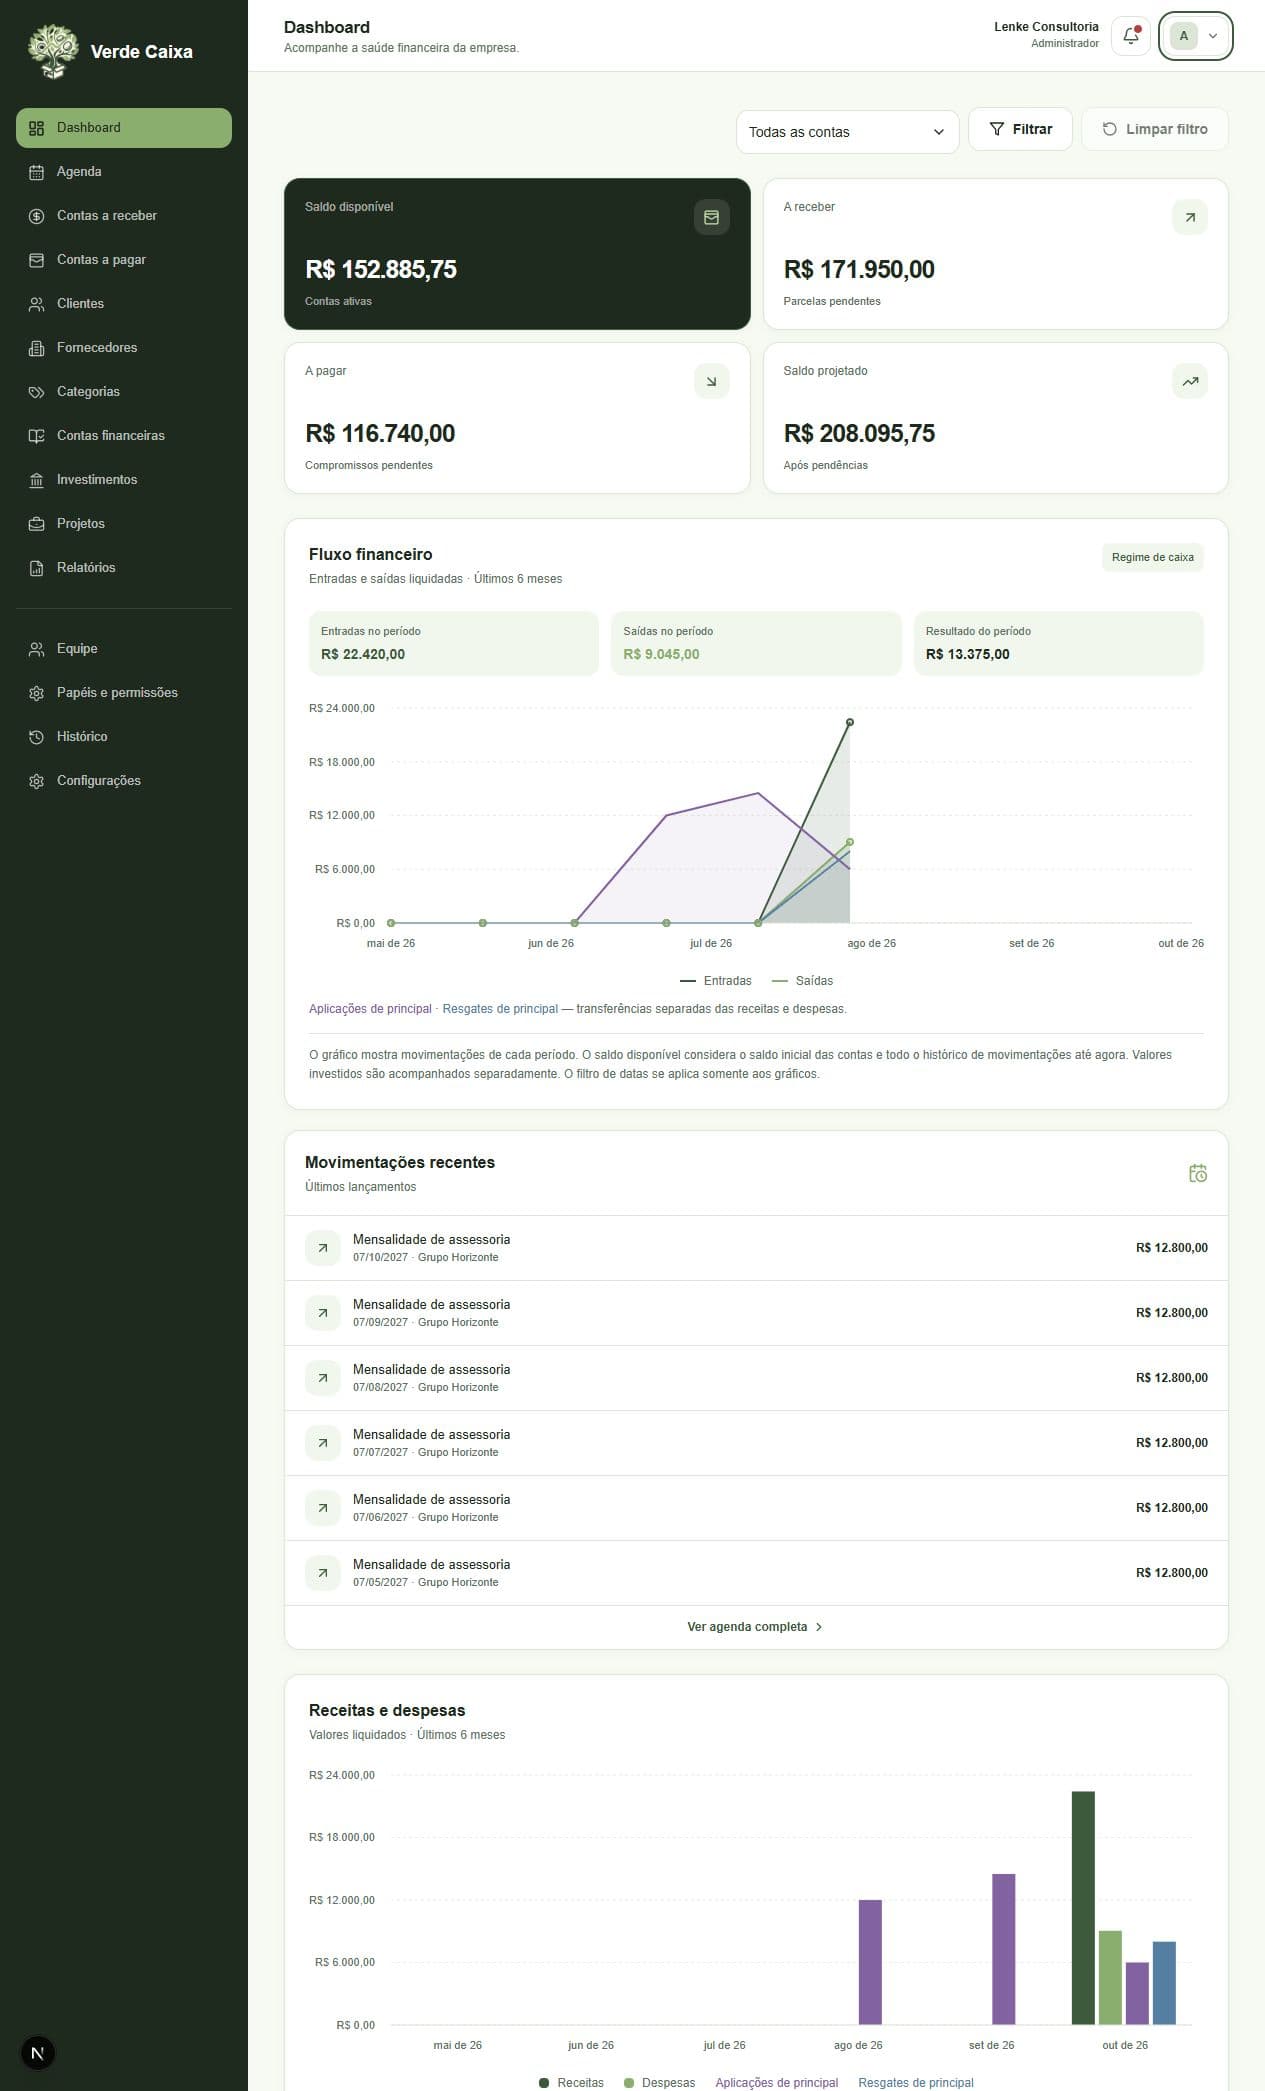Click the round N badge at the sidebar bottom
The height and width of the screenshot is (2091, 1265).
tap(38, 2053)
